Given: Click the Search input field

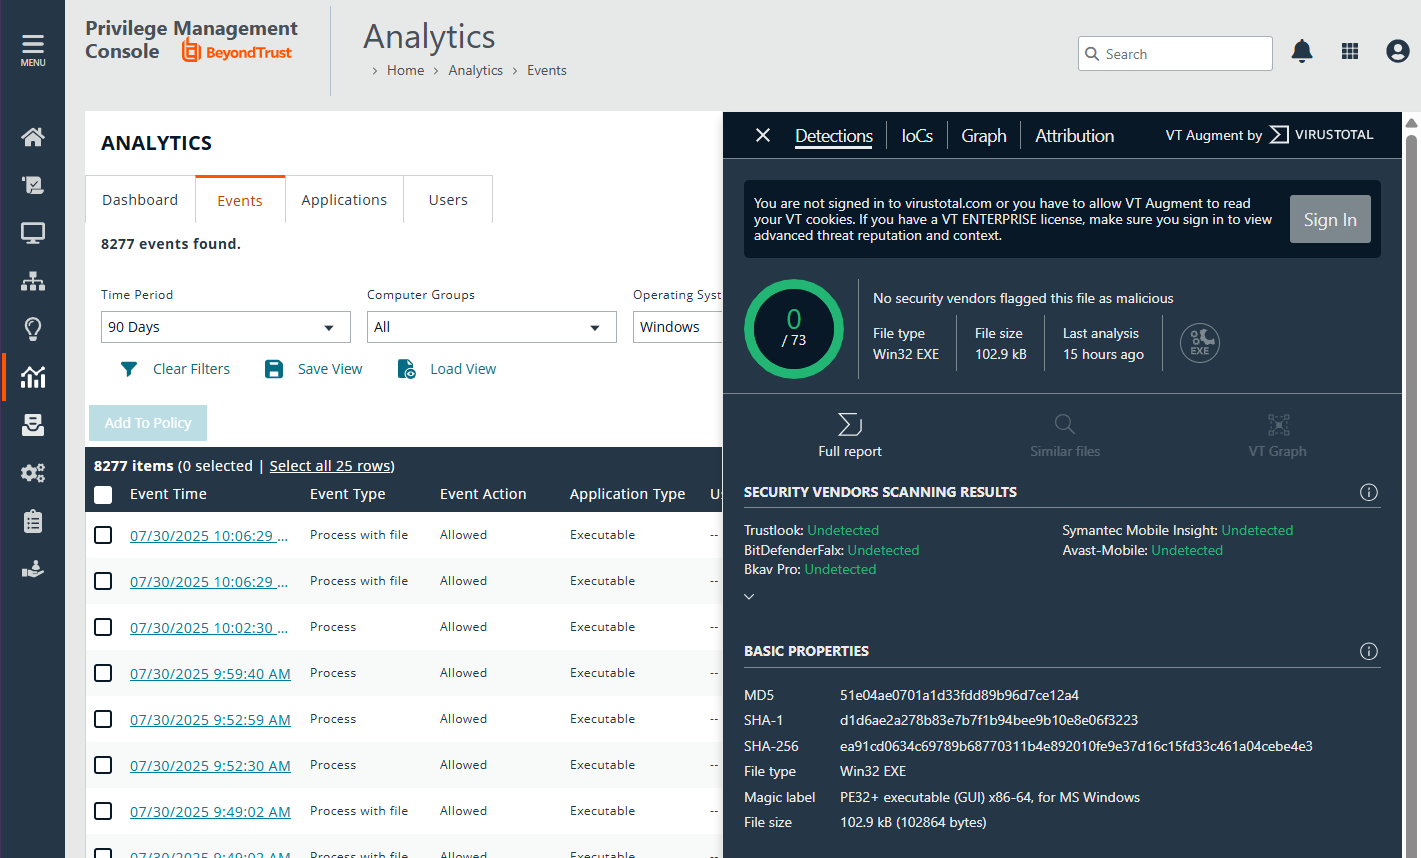Looking at the screenshot, I should point(1176,54).
